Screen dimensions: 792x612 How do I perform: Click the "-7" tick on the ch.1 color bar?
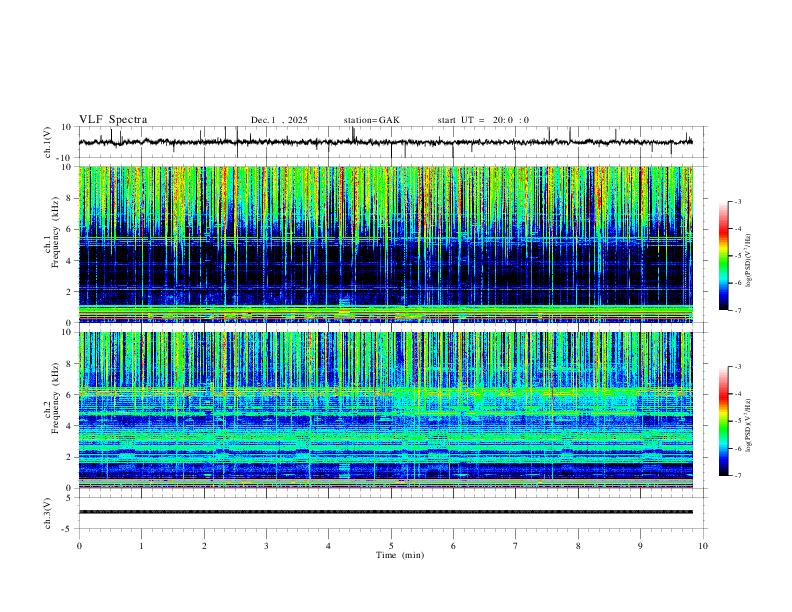(737, 311)
